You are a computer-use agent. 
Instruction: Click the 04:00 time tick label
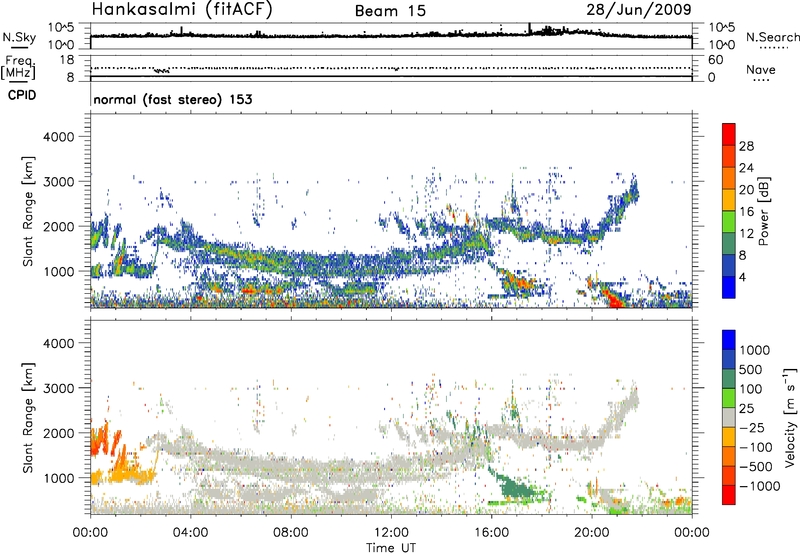(190, 533)
